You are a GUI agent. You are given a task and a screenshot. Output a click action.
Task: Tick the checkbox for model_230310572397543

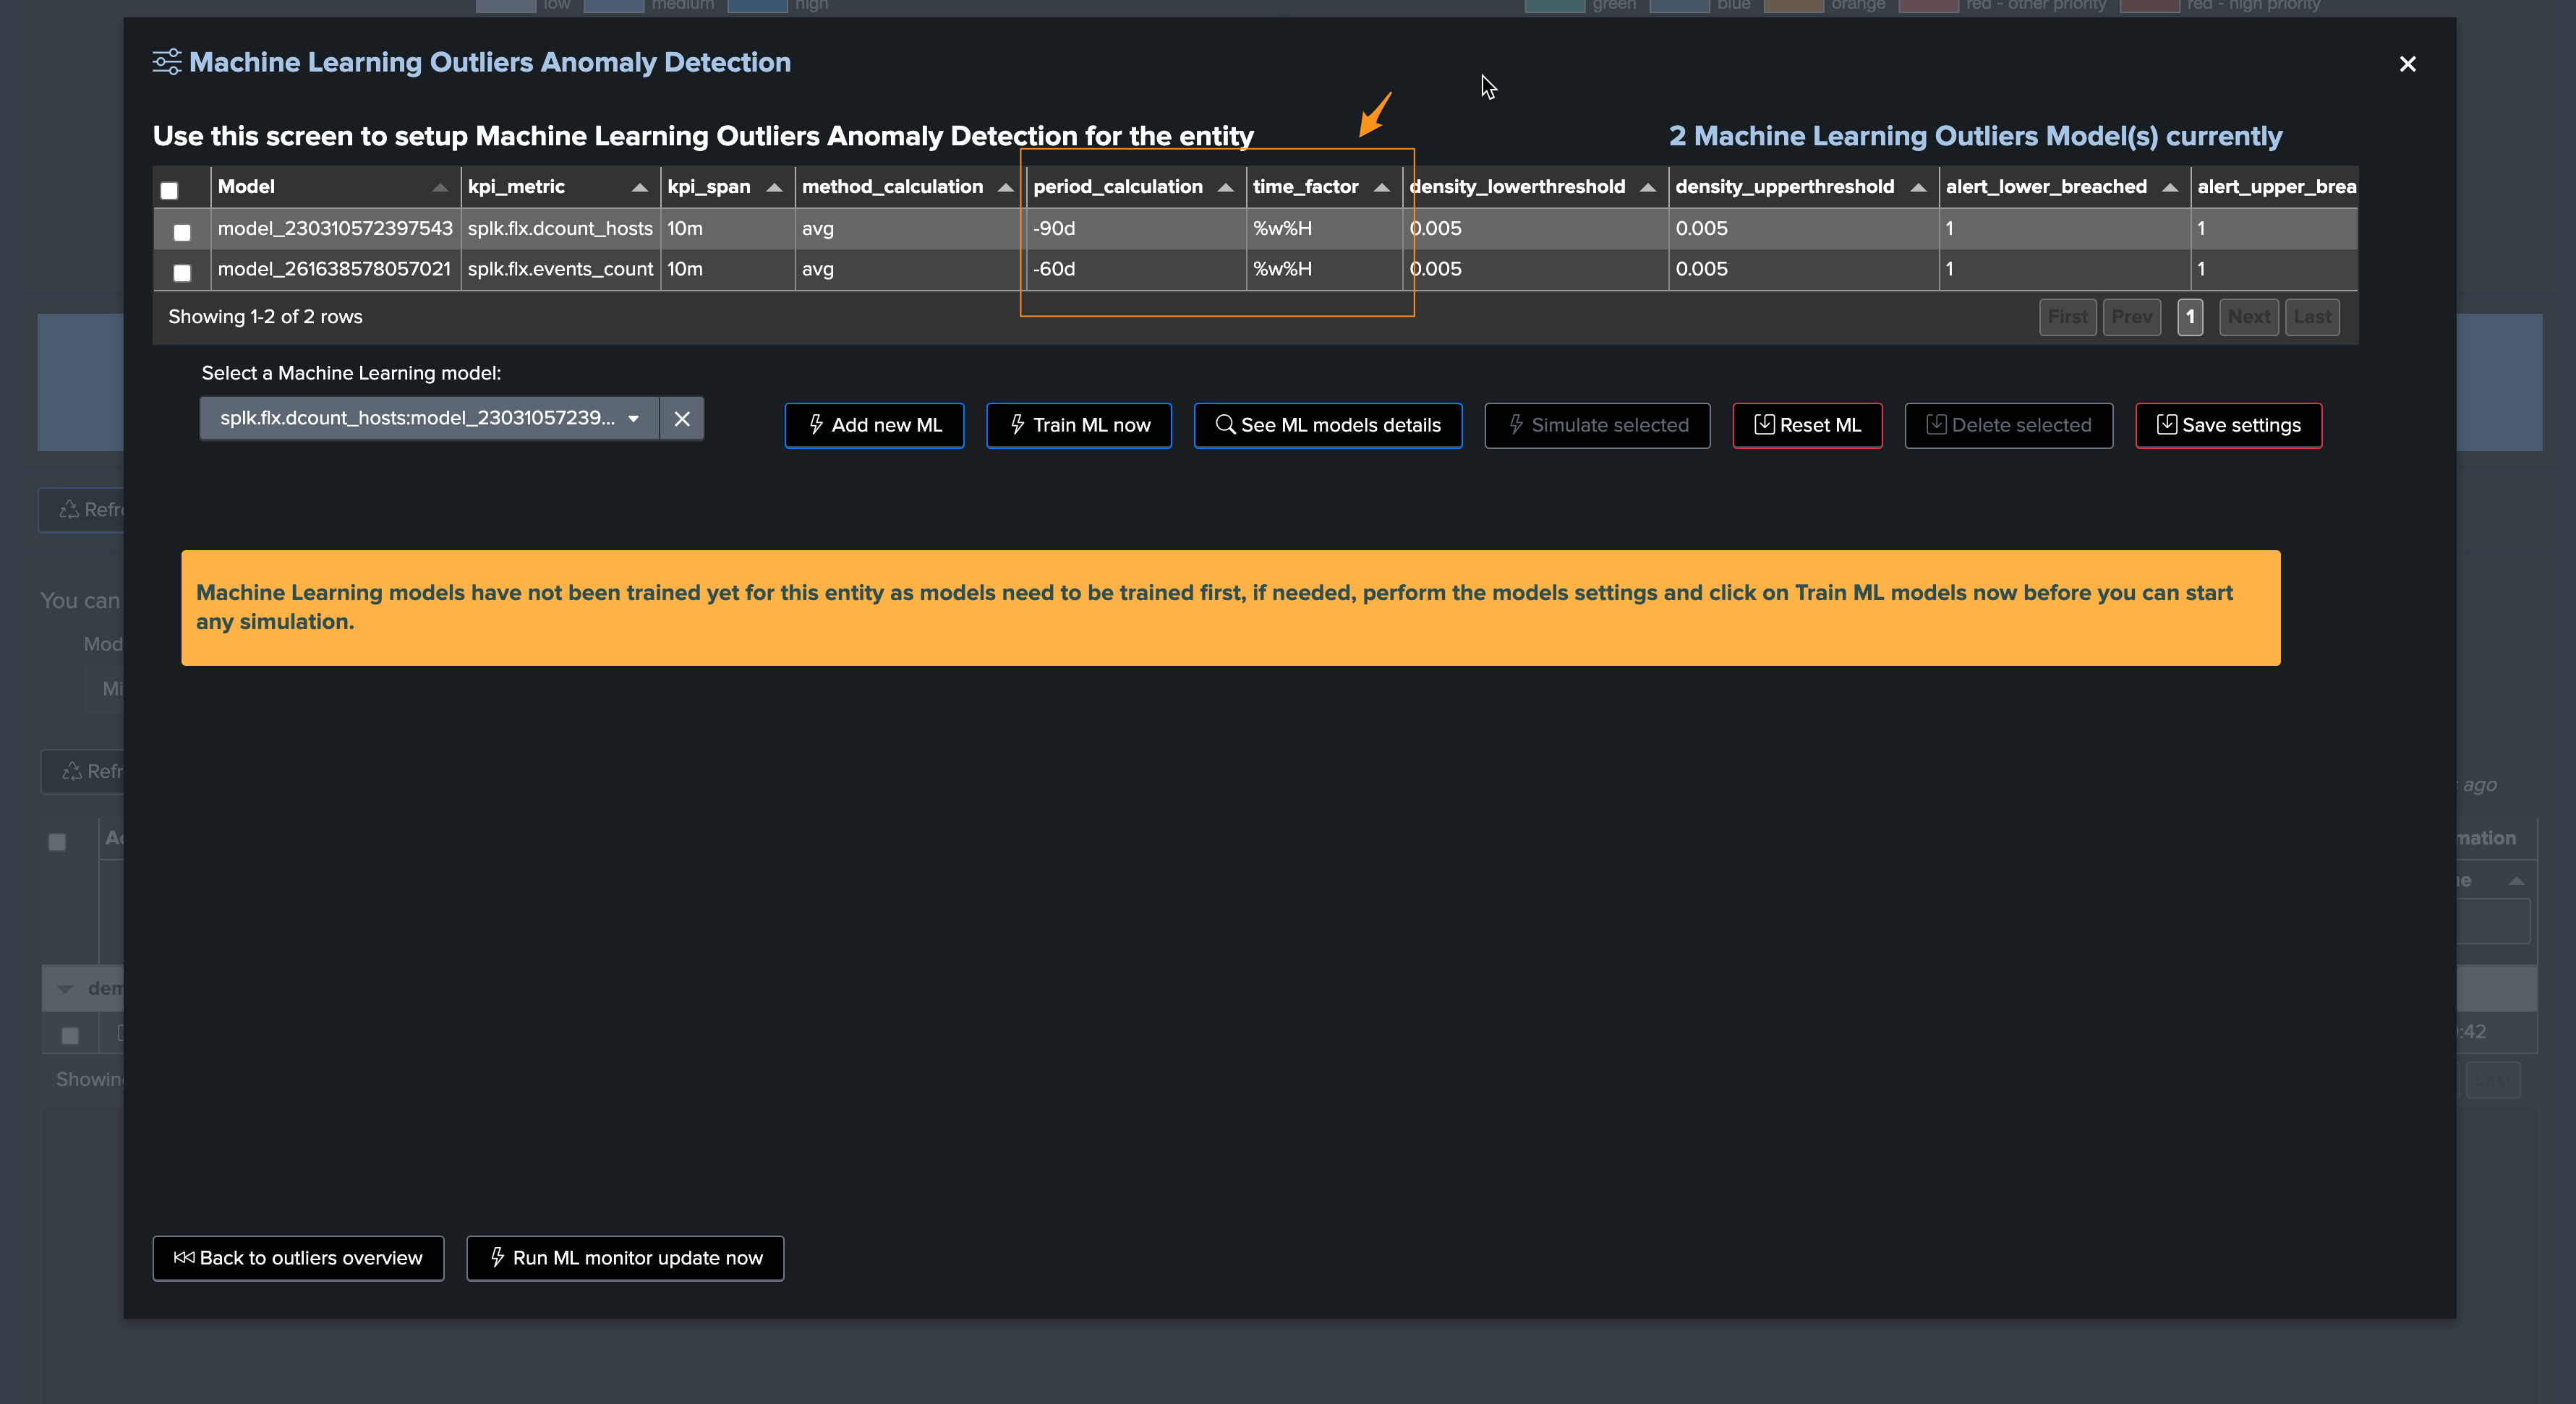click(x=182, y=232)
